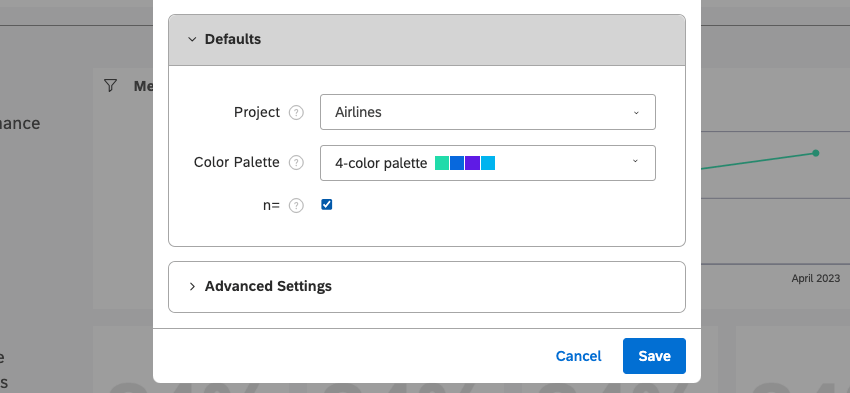The height and width of the screenshot is (393, 850).
Task: Click the help icon beside Project
Action: coord(296,113)
